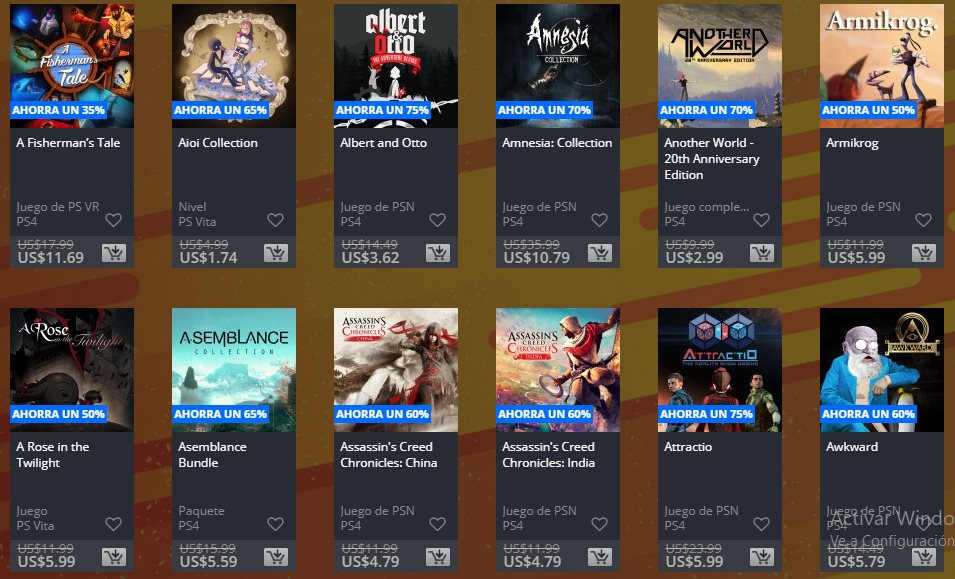The height and width of the screenshot is (579, 955).
Task: Add Asemblance Bundle to cart
Action: click(x=276, y=556)
